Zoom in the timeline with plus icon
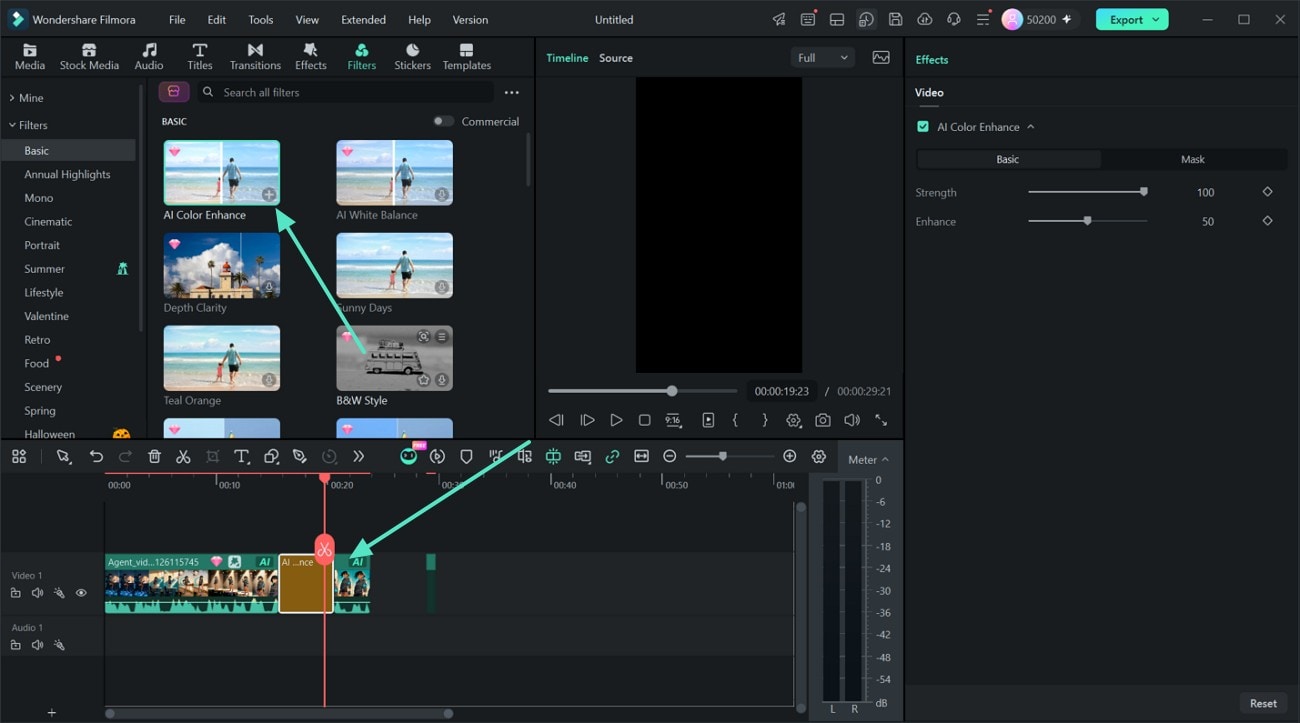Viewport: 1300px width, 723px height. click(x=790, y=456)
